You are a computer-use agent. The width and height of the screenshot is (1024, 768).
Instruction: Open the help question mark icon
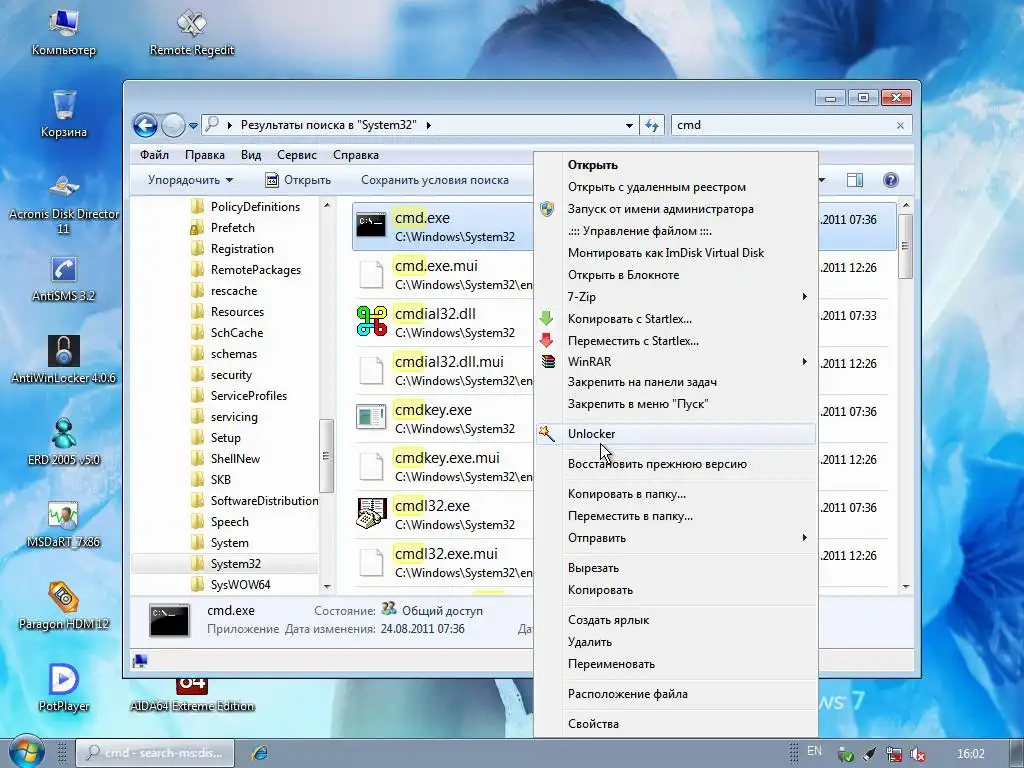(890, 180)
